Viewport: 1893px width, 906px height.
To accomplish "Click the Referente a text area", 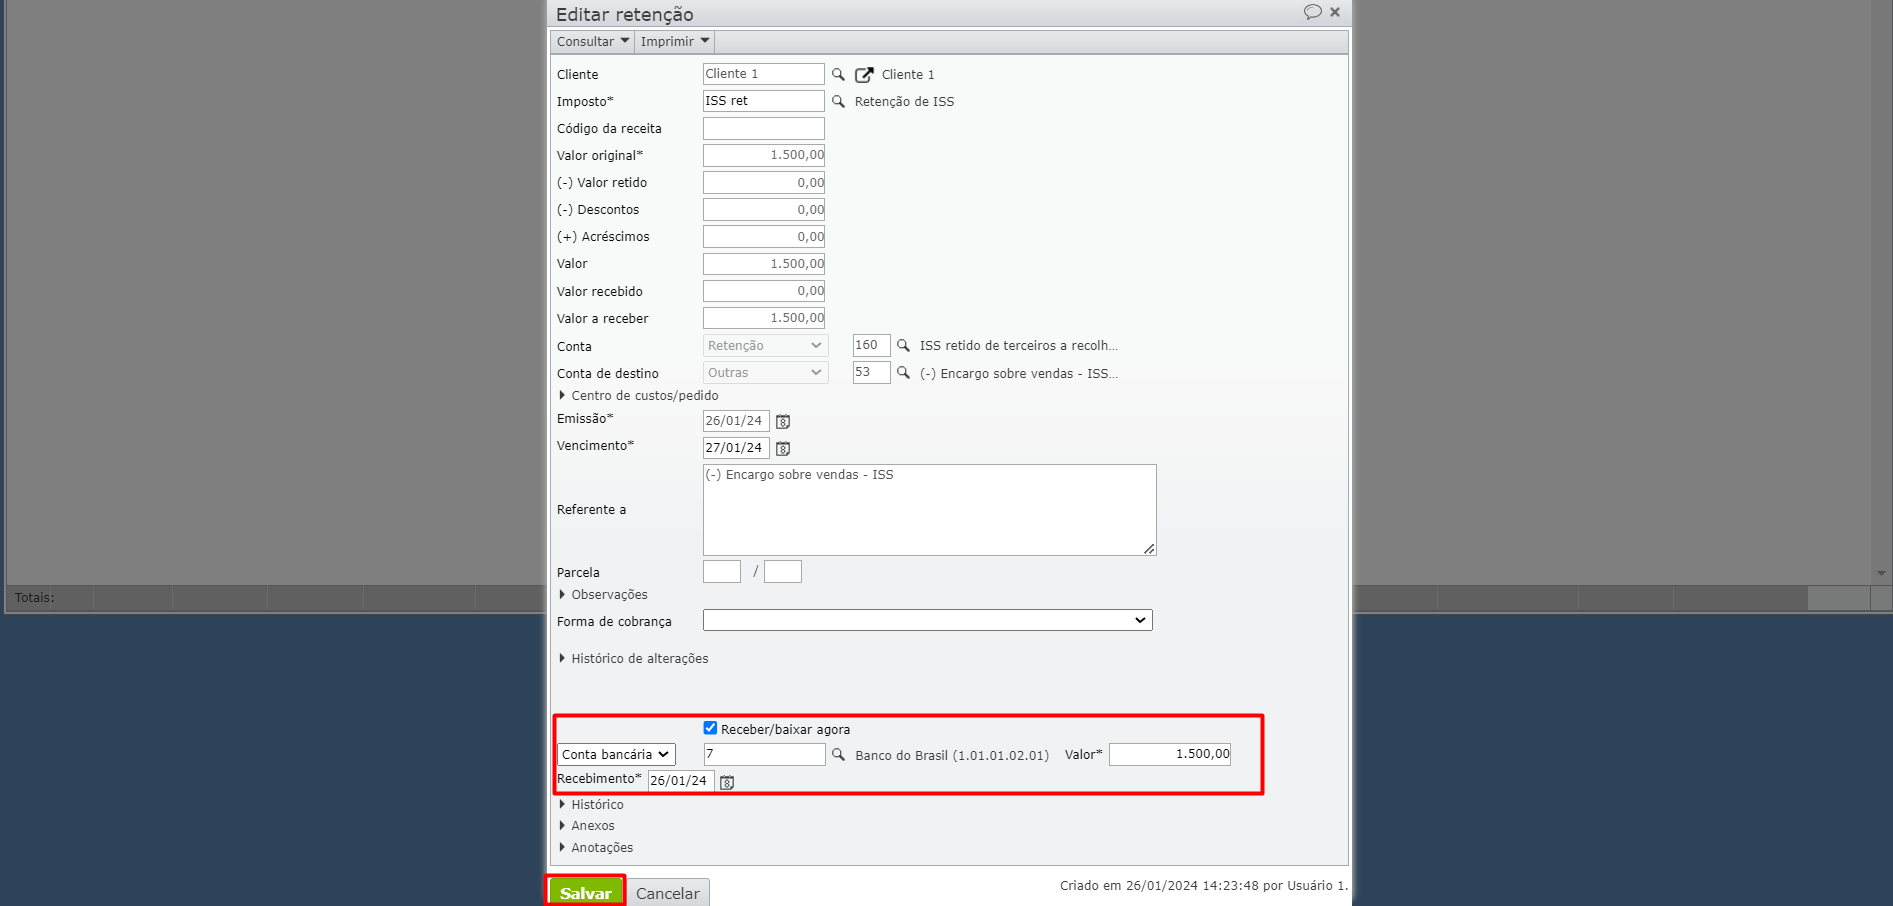I will click(x=930, y=510).
